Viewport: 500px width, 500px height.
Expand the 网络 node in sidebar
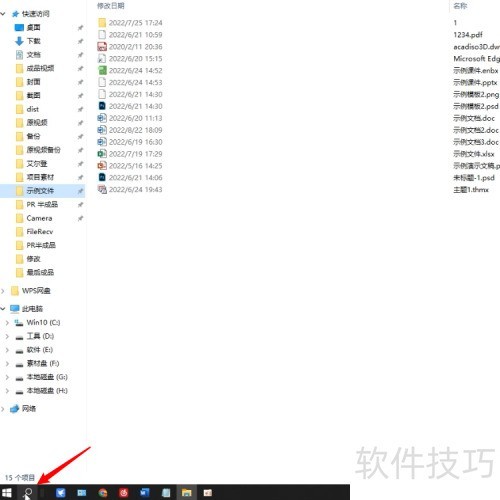click(x=3, y=409)
